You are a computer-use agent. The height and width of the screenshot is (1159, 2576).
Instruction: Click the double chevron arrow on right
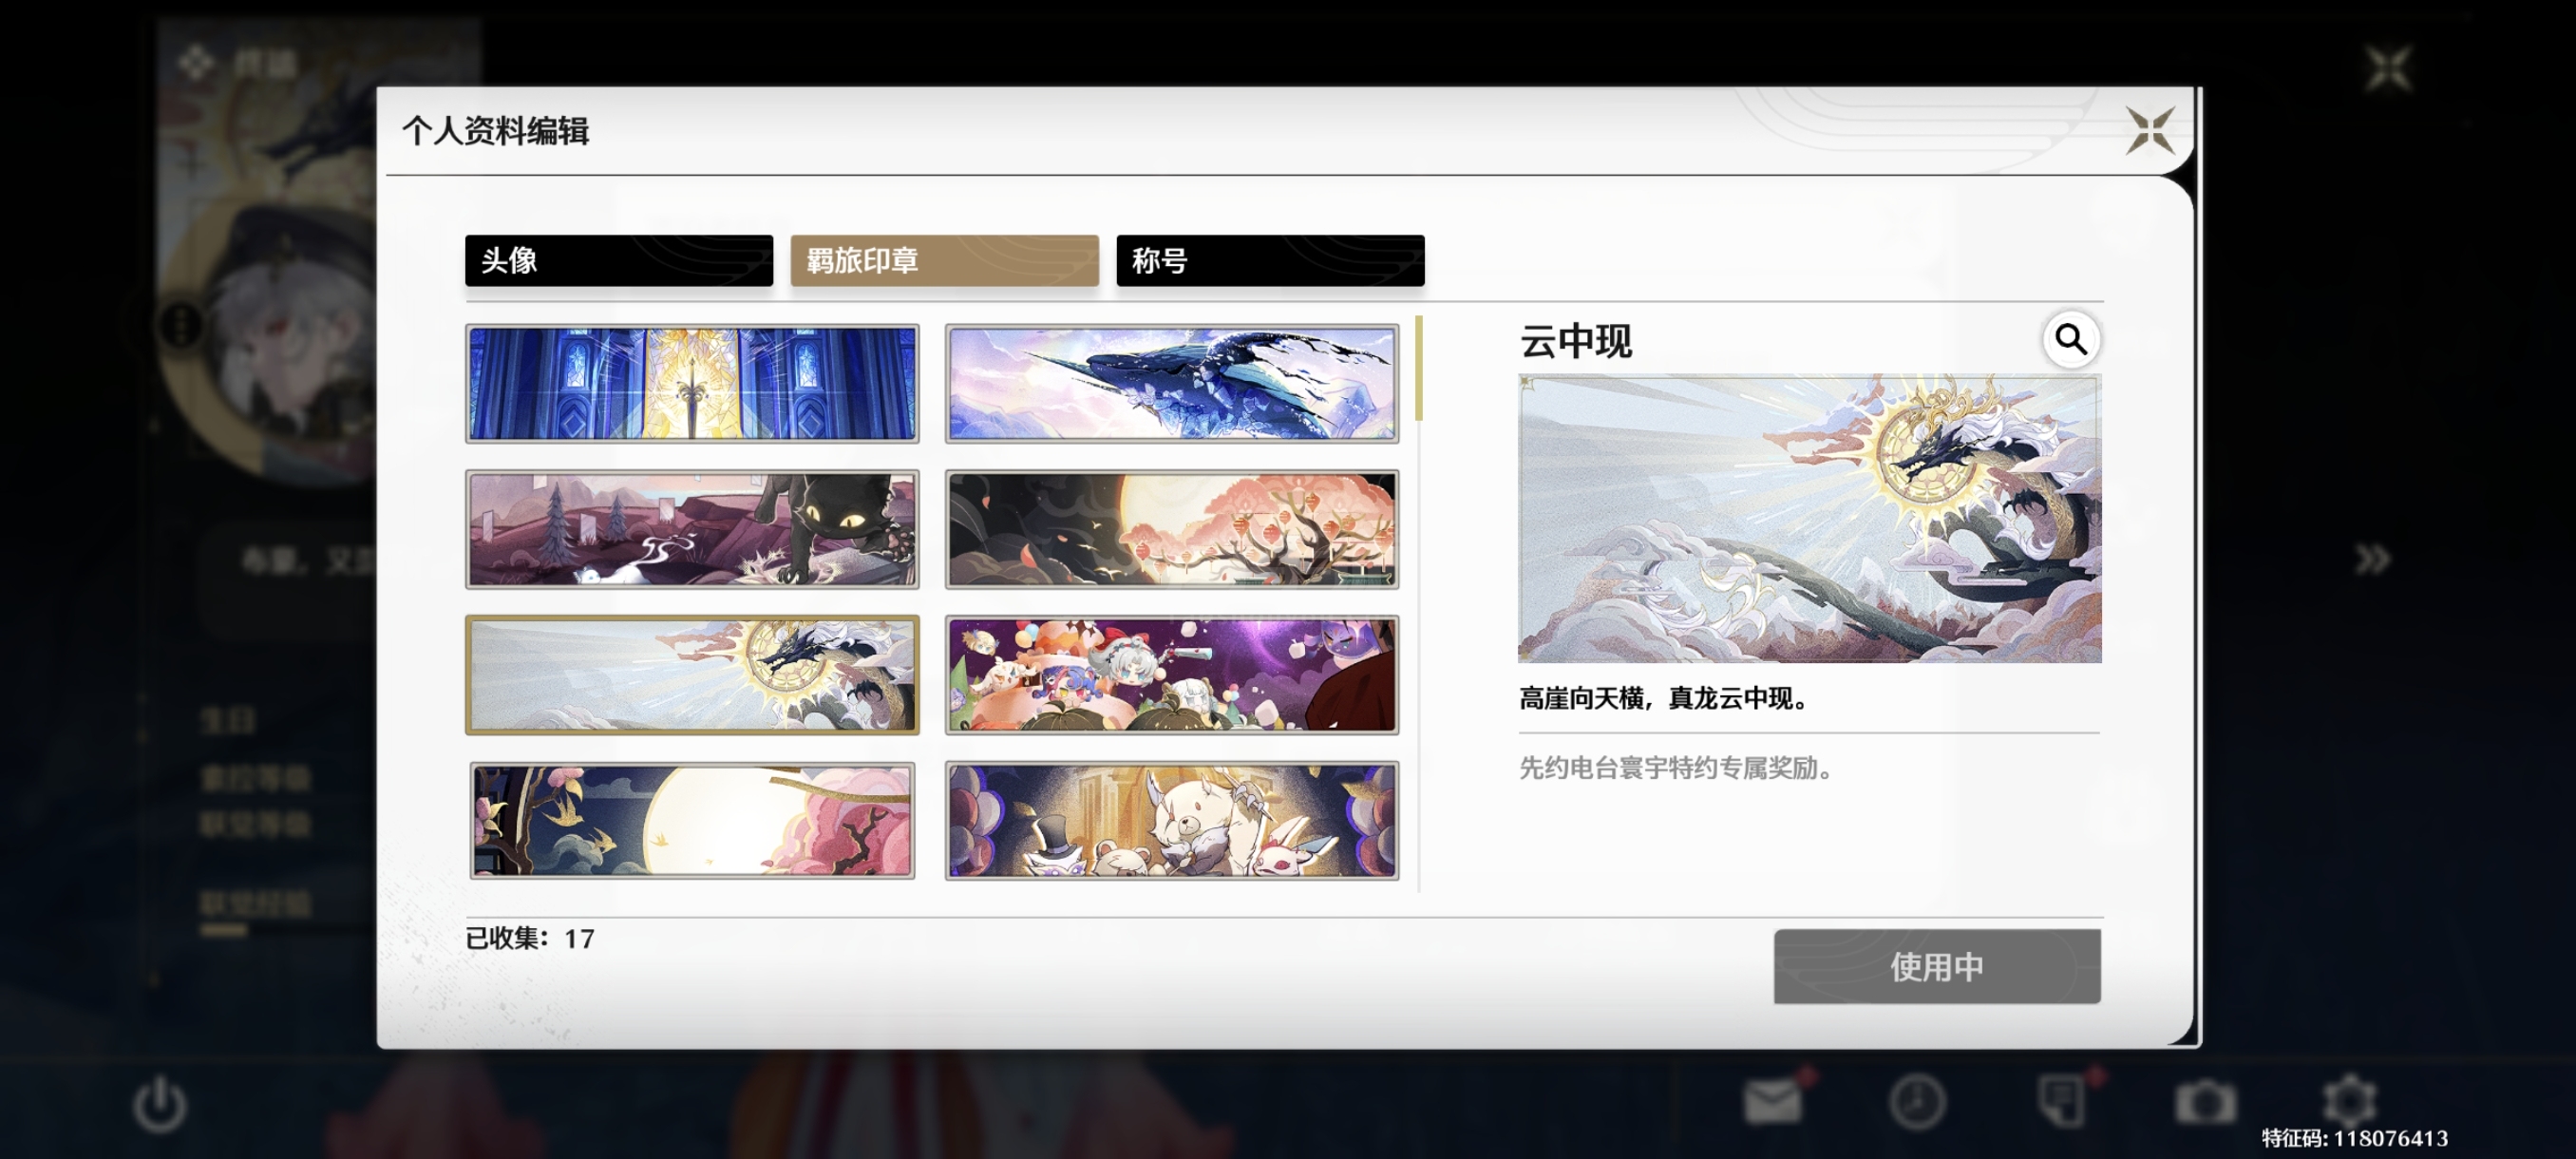2372,559
